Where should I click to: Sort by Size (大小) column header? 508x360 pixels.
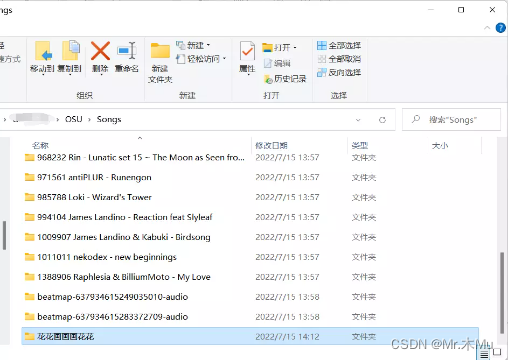point(440,145)
